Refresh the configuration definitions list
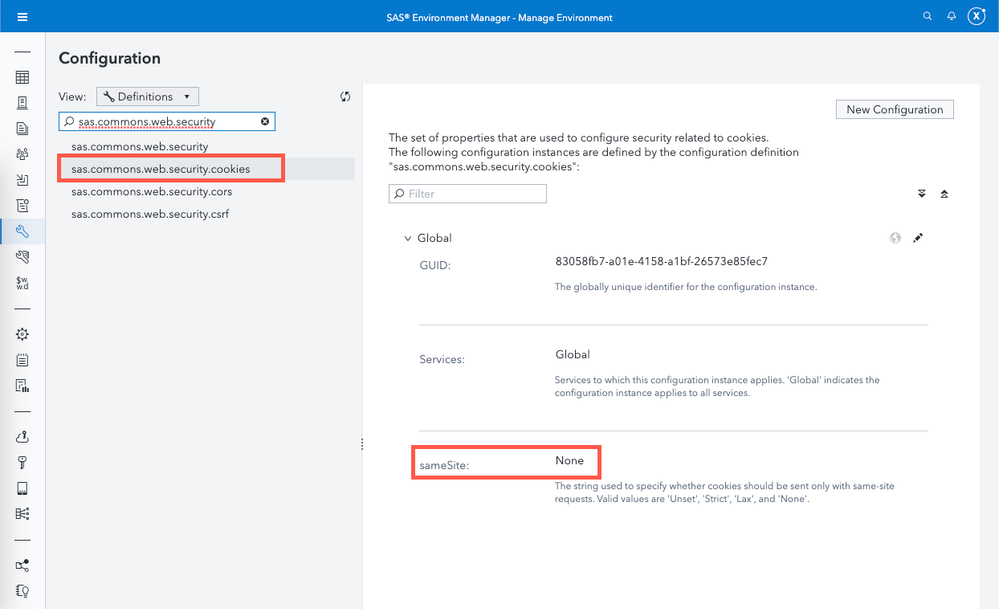 pos(345,96)
